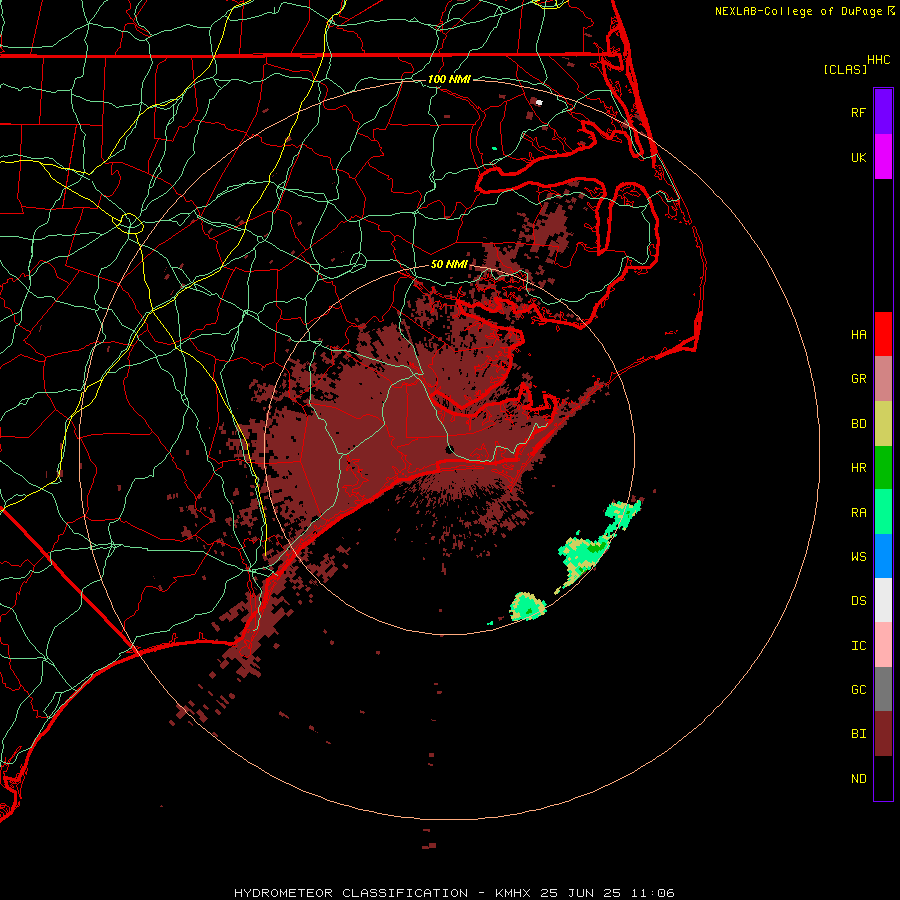Click the 50 NMI range ring label
The height and width of the screenshot is (900, 900).
pyautogui.click(x=449, y=264)
